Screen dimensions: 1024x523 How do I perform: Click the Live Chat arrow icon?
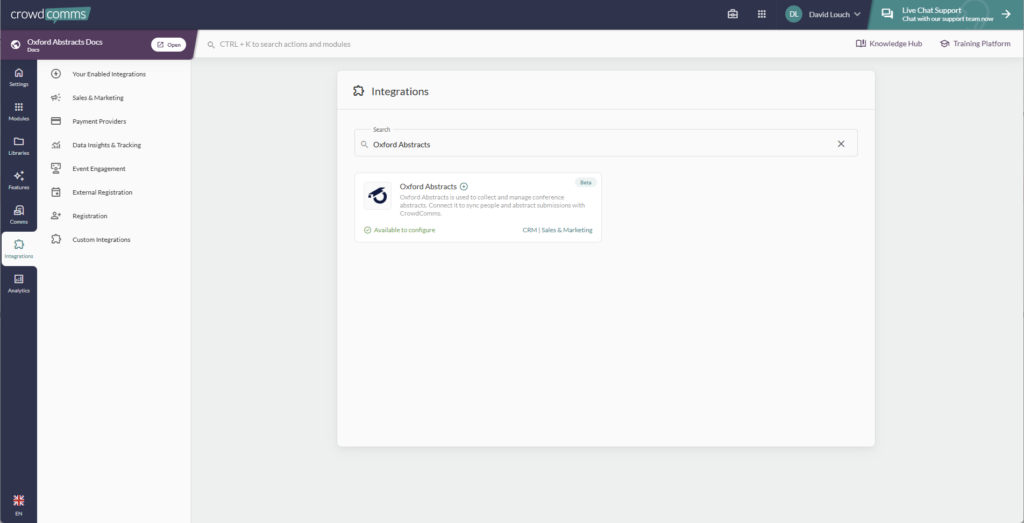pos(1006,14)
